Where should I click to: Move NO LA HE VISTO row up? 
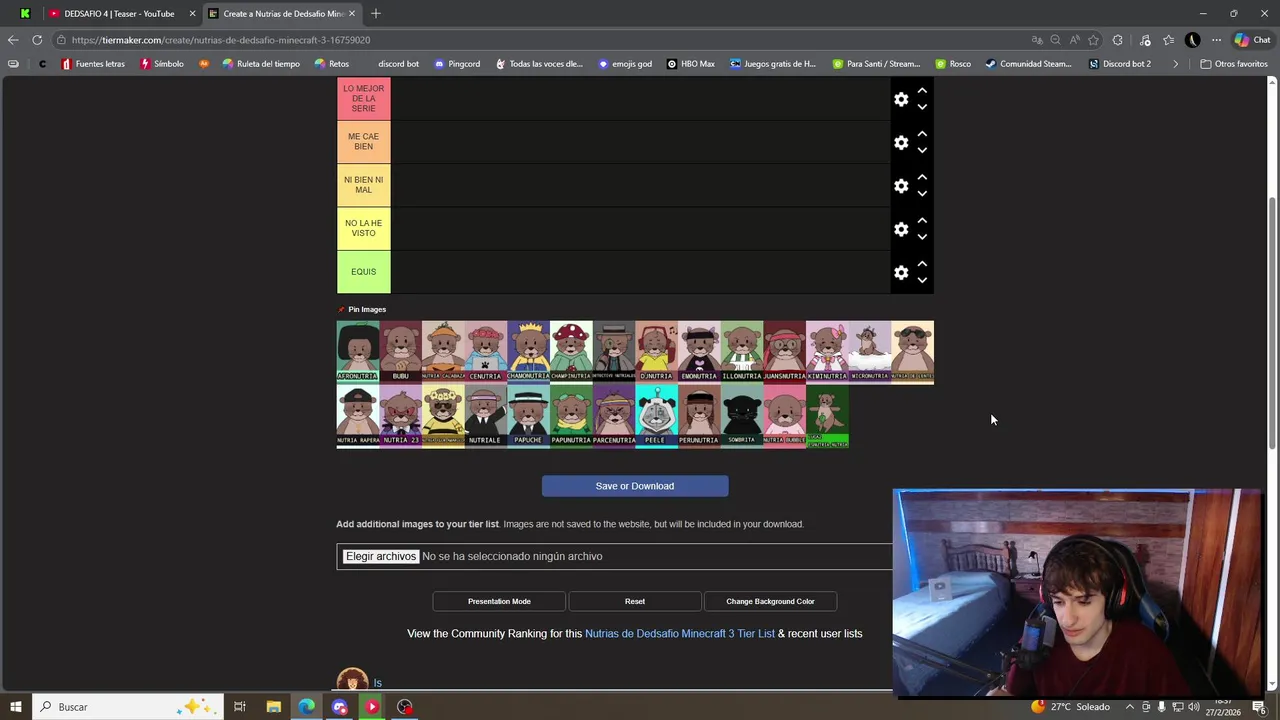click(922, 220)
